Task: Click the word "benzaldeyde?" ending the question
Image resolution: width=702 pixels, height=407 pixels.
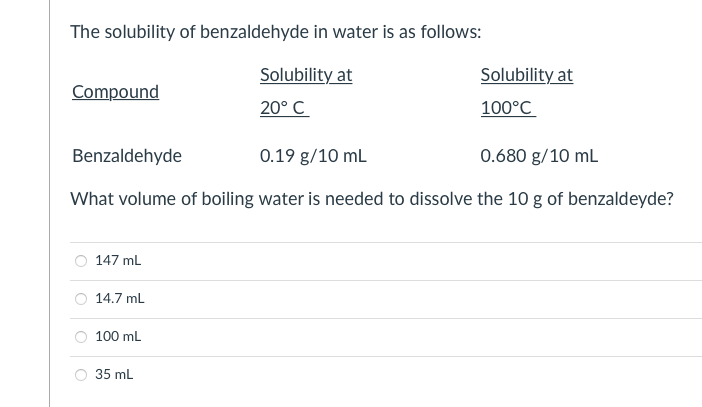Action: [621, 199]
